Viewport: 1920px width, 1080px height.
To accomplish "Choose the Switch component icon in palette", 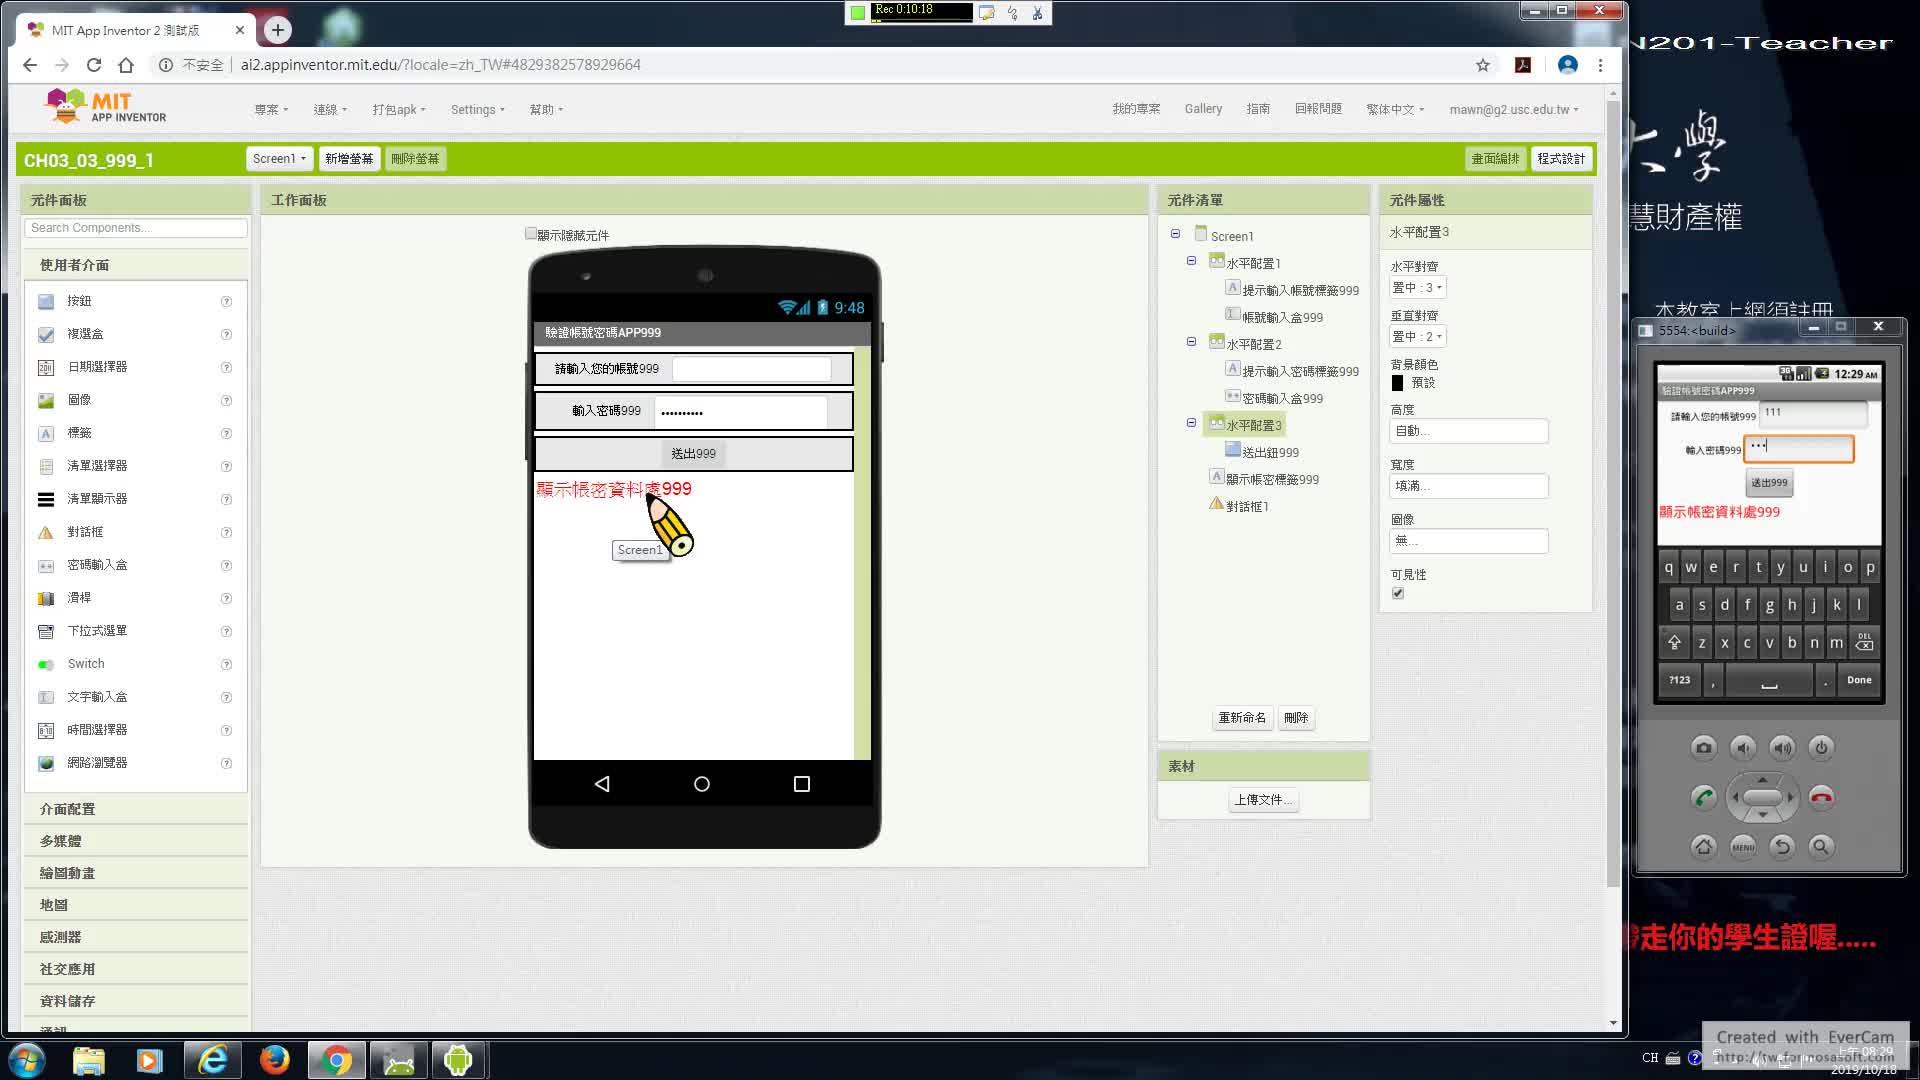I will pos(46,664).
